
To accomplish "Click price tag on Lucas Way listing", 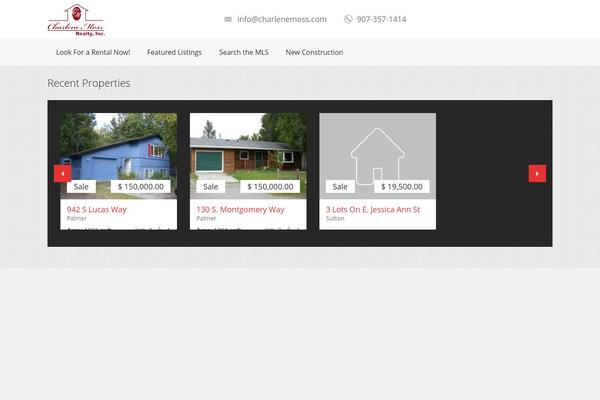I will click(x=141, y=187).
